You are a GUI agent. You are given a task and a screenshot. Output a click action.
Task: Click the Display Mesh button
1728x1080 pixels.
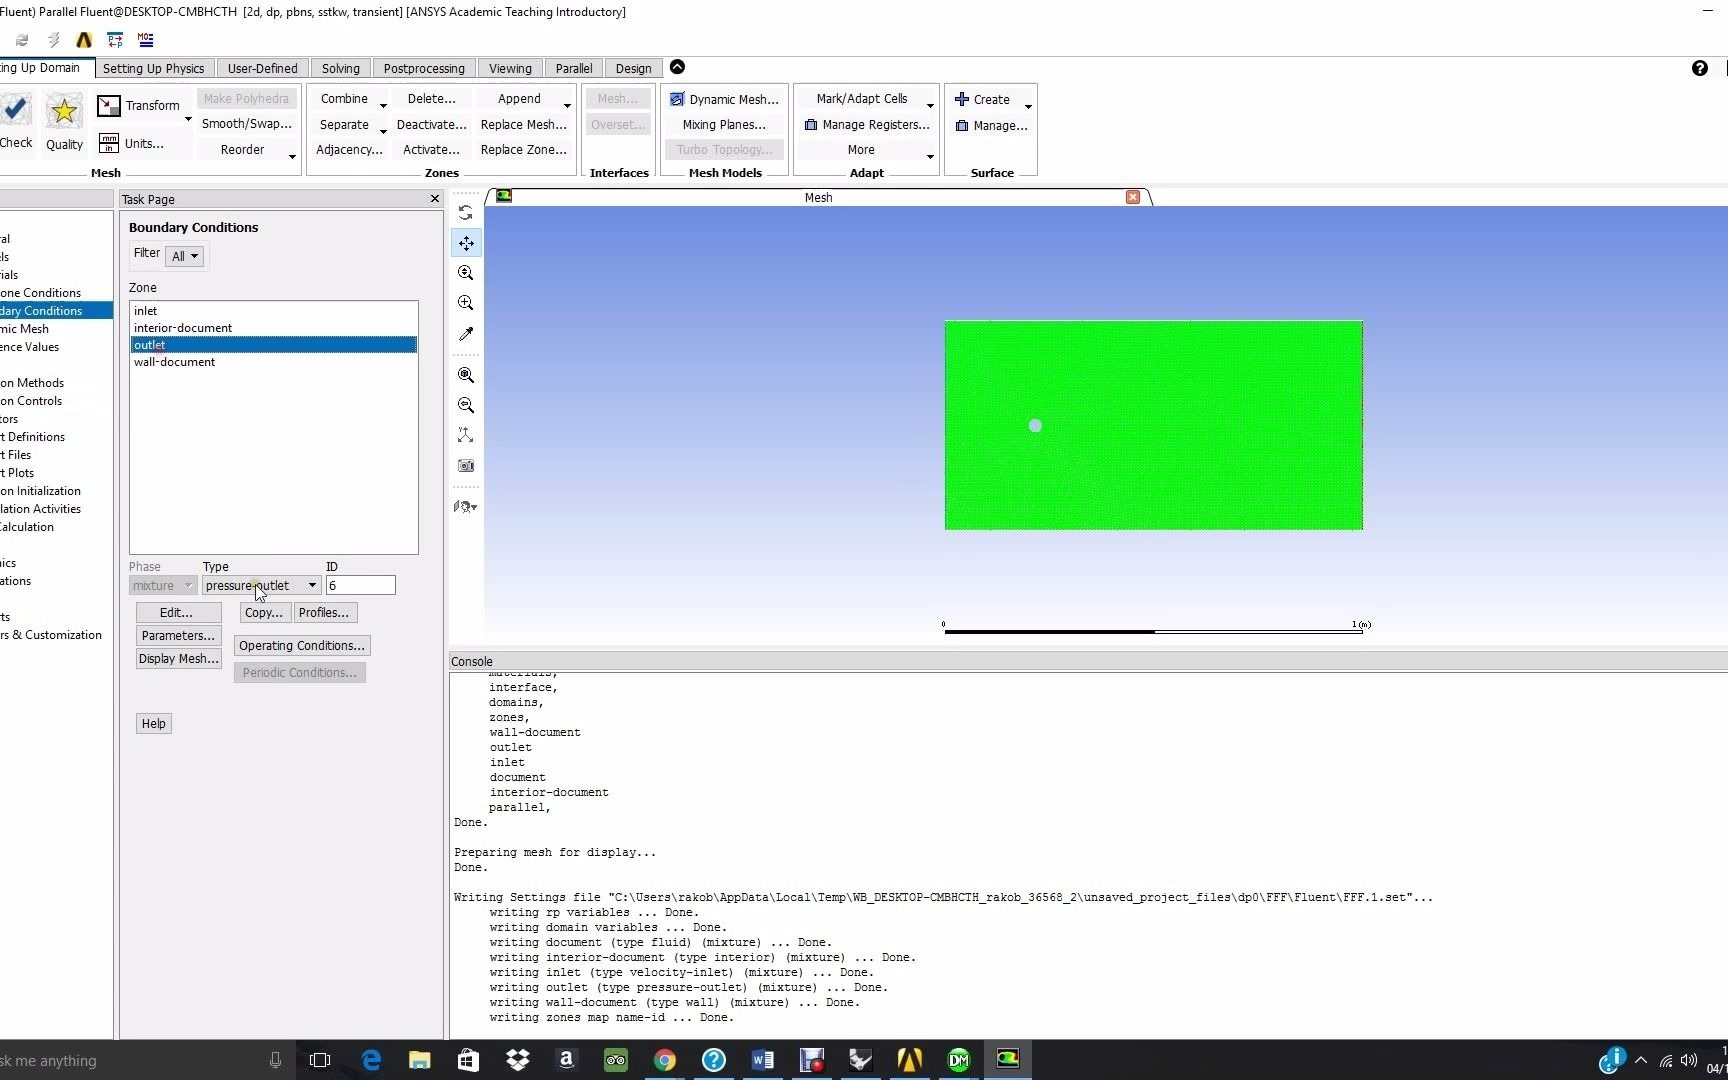click(x=178, y=658)
